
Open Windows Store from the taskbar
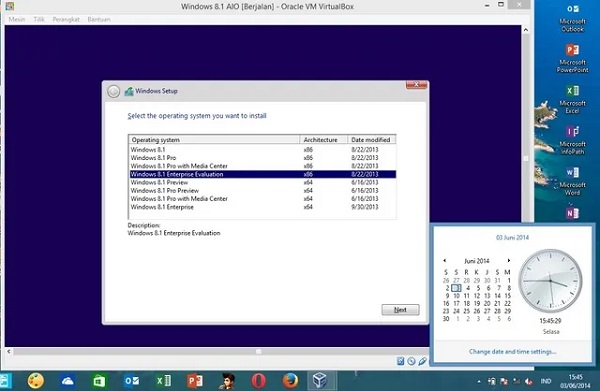(x=99, y=381)
